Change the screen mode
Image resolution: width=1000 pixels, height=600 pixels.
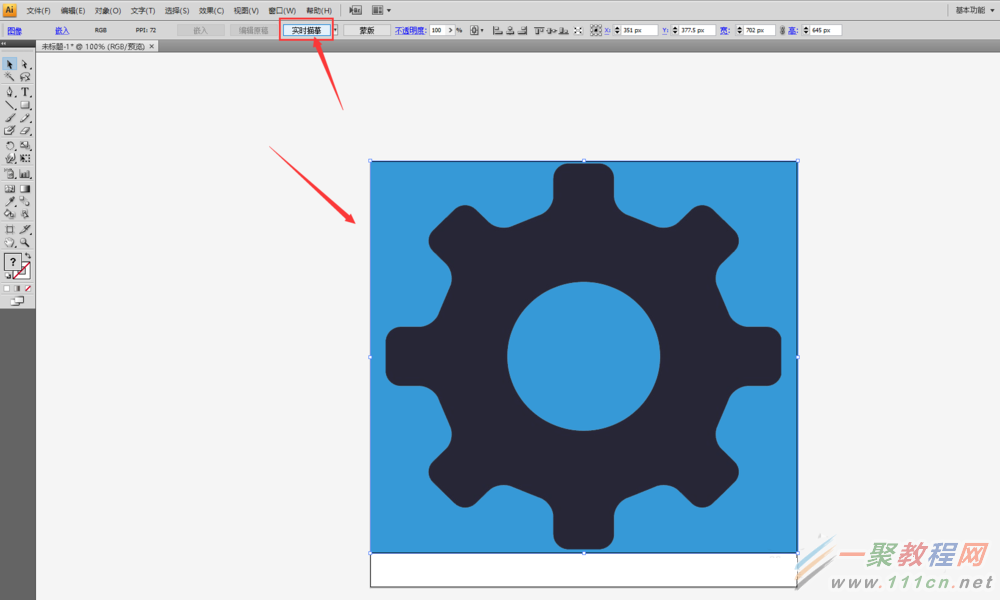17,301
